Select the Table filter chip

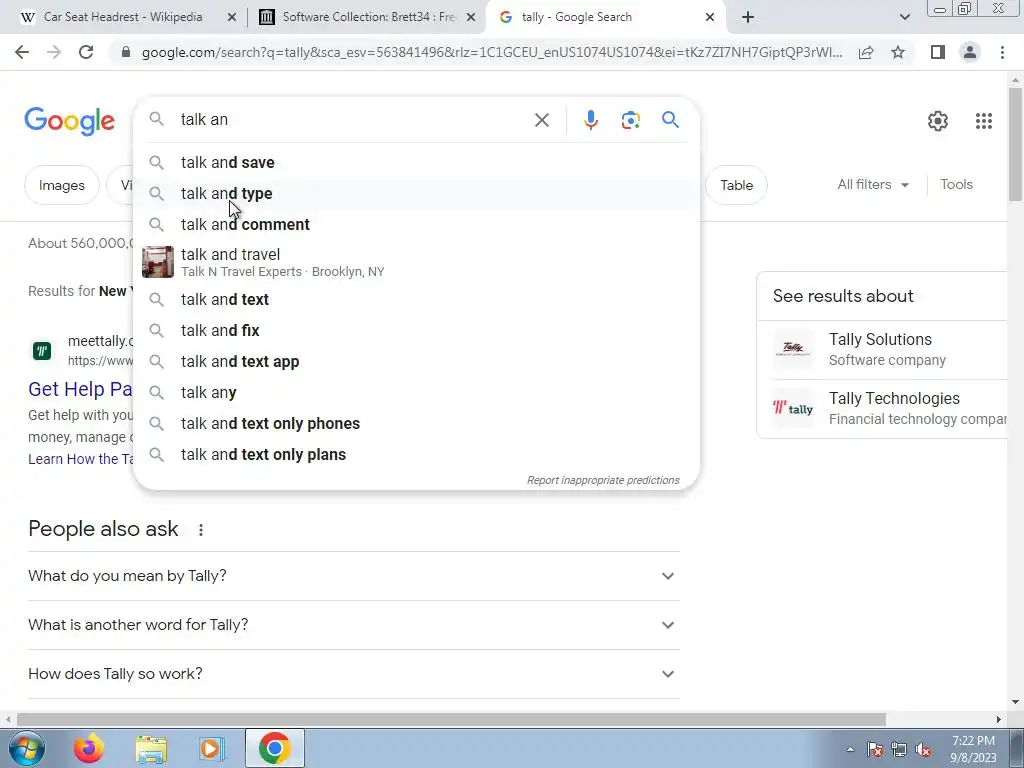(737, 185)
